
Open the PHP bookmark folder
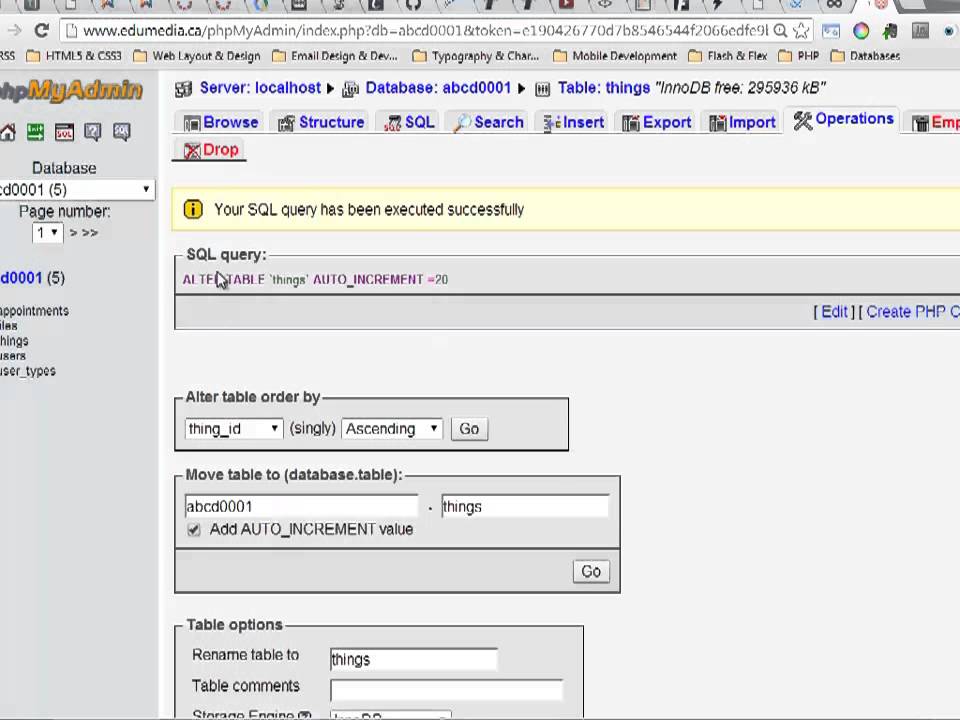click(798, 56)
